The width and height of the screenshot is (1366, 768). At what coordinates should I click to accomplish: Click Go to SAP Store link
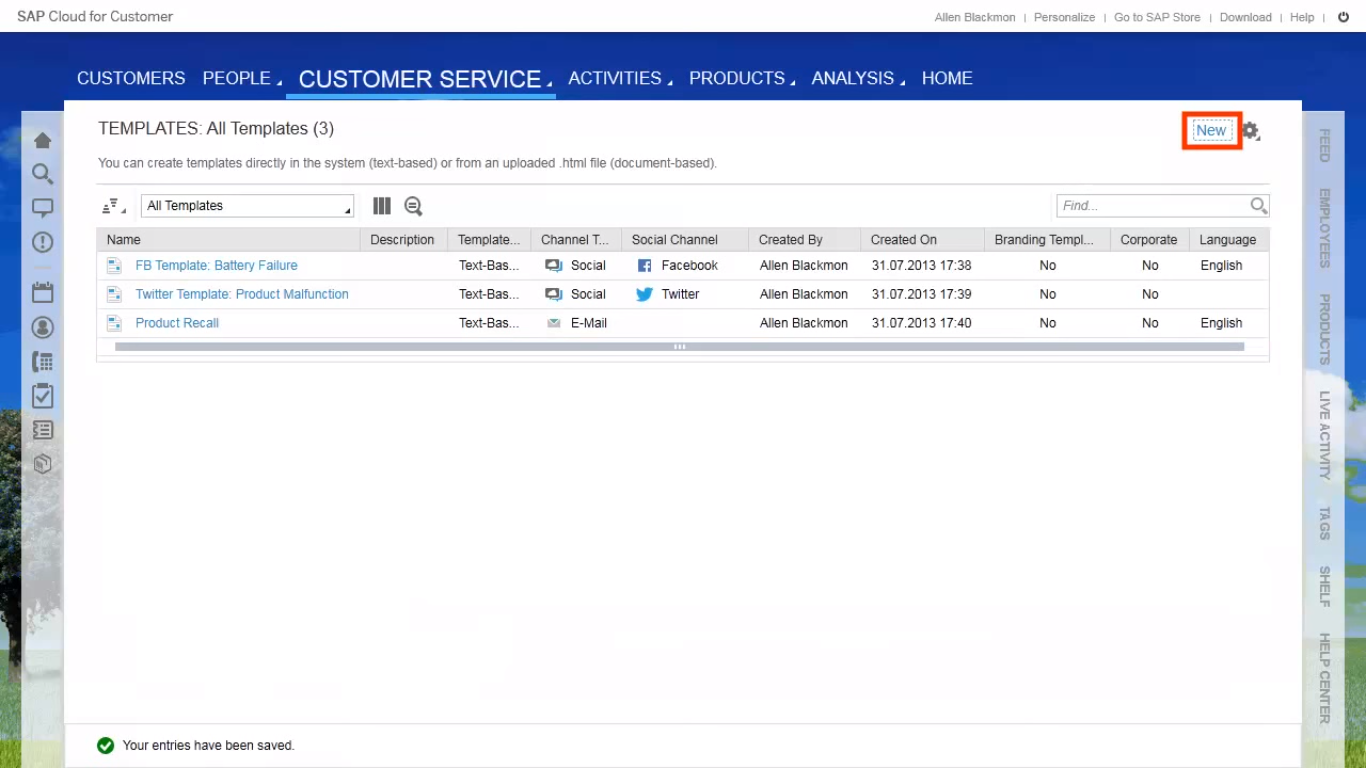pos(1157,17)
